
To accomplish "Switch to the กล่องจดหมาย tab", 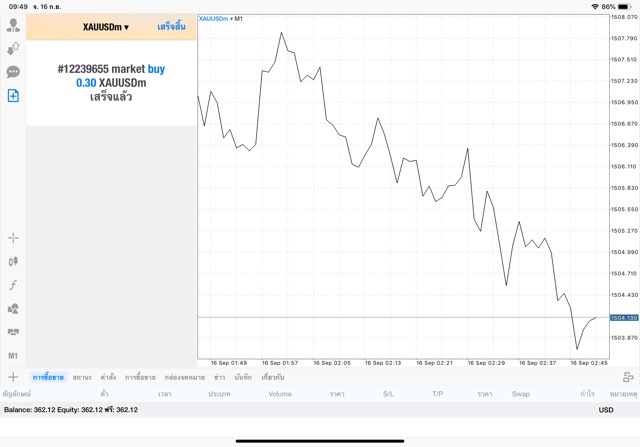I will pyautogui.click(x=184, y=377).
